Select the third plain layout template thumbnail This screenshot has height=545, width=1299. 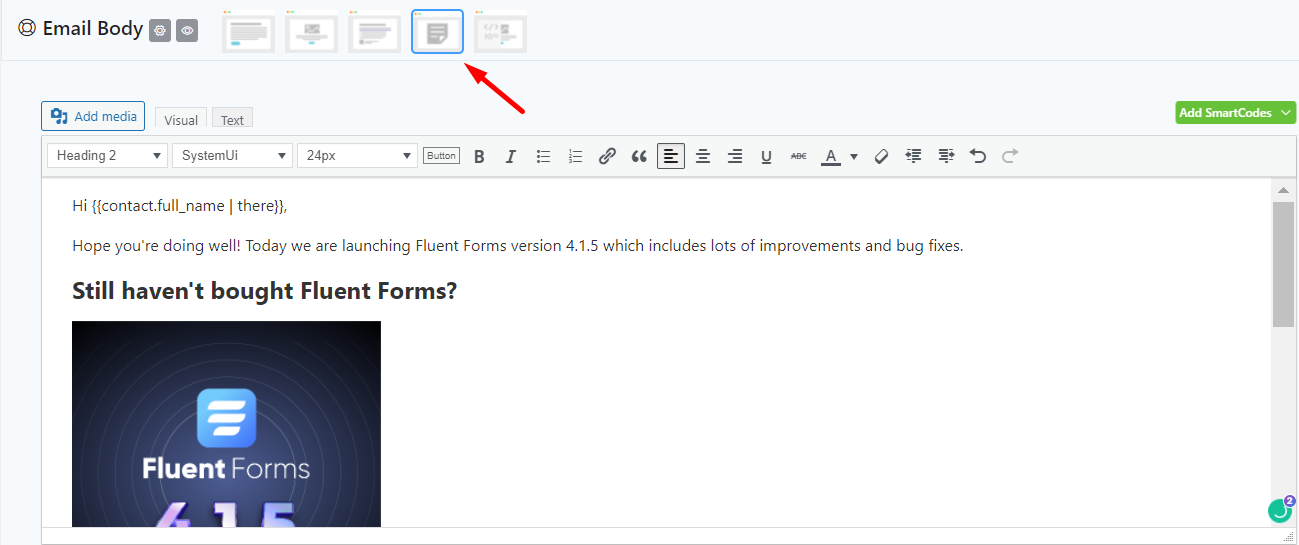click(374, 31)
